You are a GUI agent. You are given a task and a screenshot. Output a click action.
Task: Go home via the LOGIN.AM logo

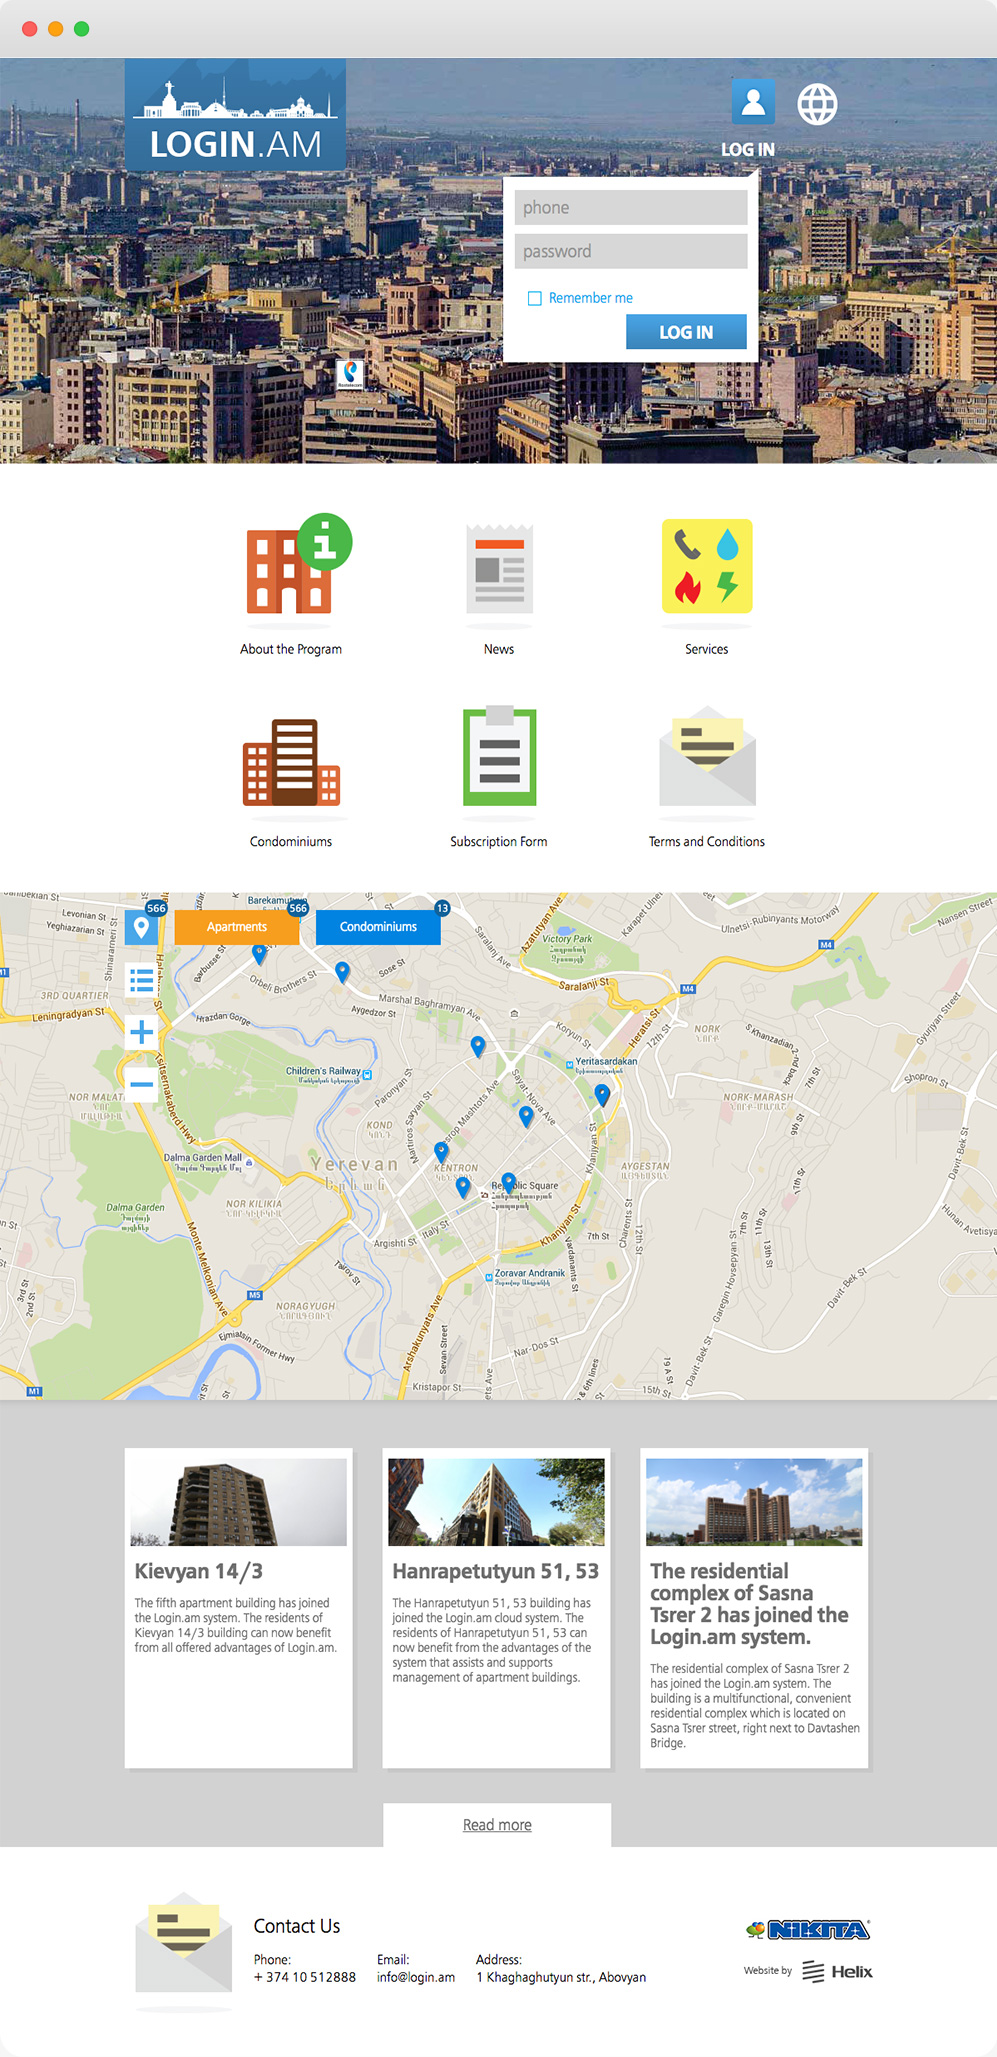pyautogui.click(x=235, y=114)
